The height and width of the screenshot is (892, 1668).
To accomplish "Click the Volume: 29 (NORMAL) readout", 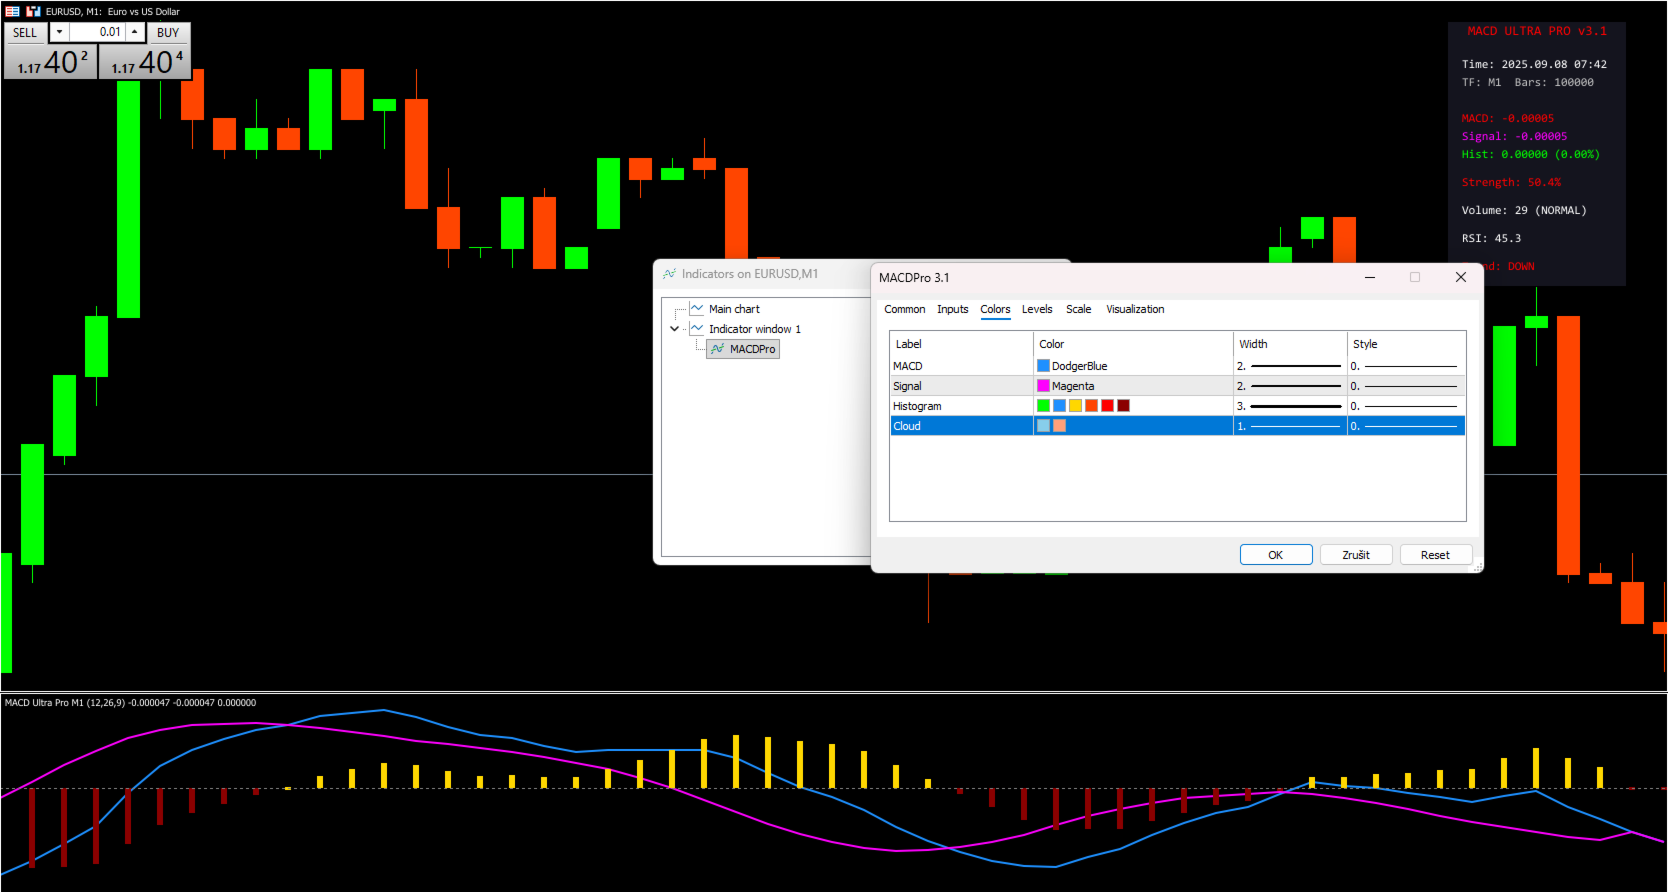I will tap(1524, 210).
